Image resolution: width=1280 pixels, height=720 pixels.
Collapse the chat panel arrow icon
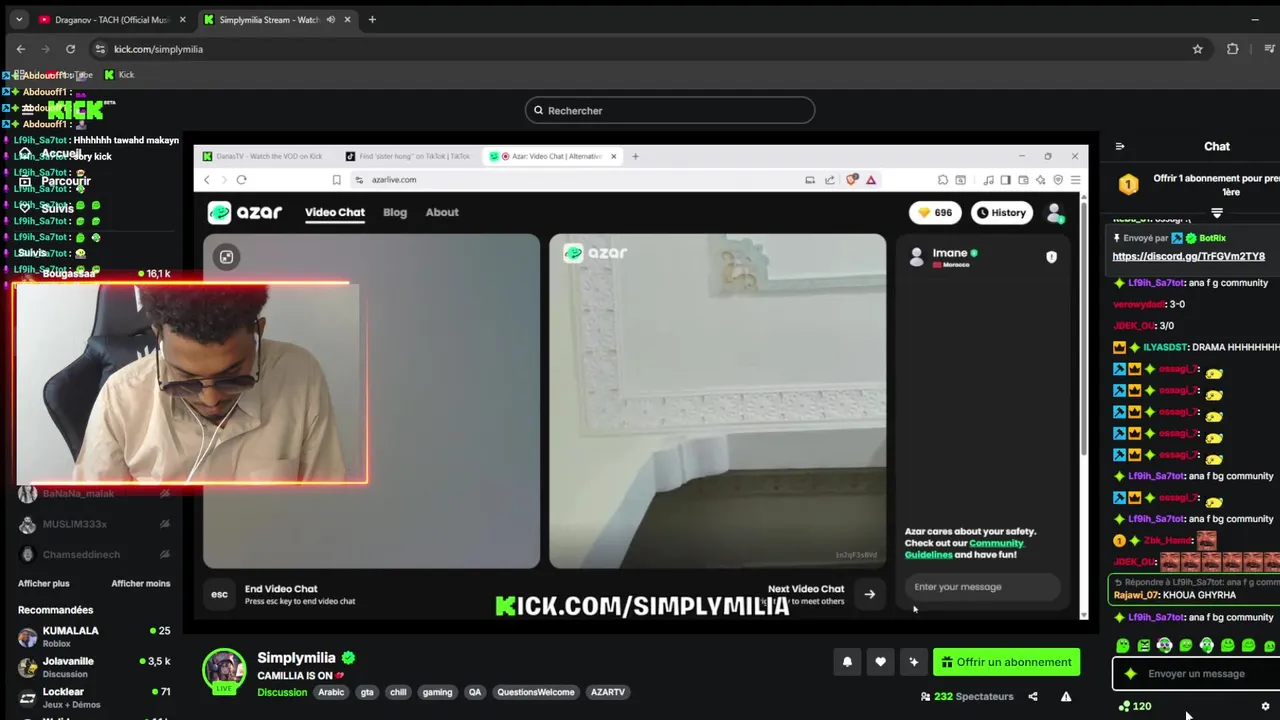point(1120,146)
